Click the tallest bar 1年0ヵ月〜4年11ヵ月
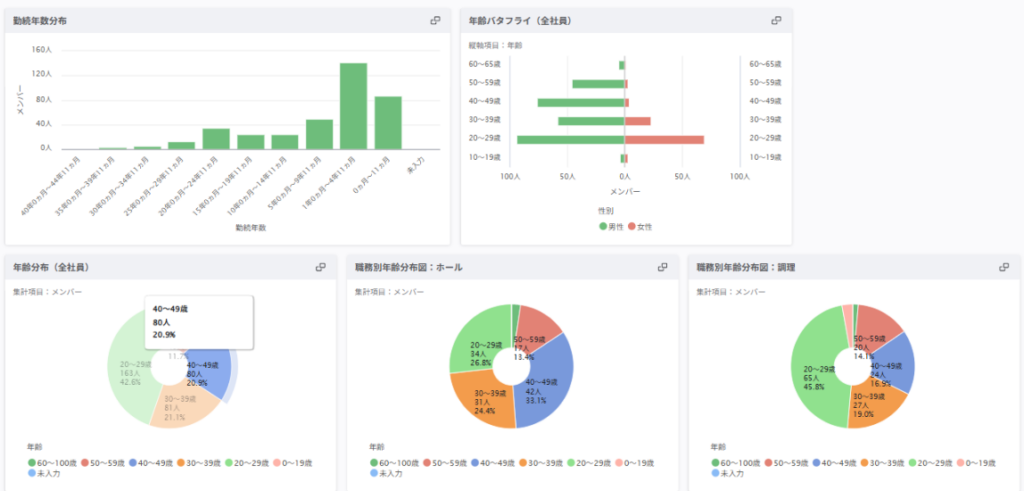Viewport: 1024px width, 491px height. tap(353, 106)
